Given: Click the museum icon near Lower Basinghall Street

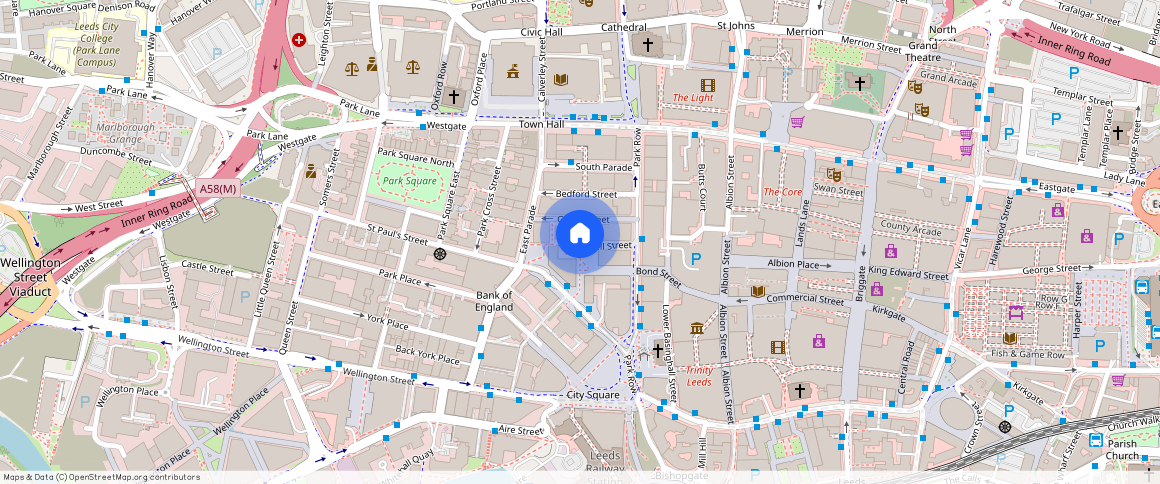Looking at the screenshot, I should tap(696, 329).
